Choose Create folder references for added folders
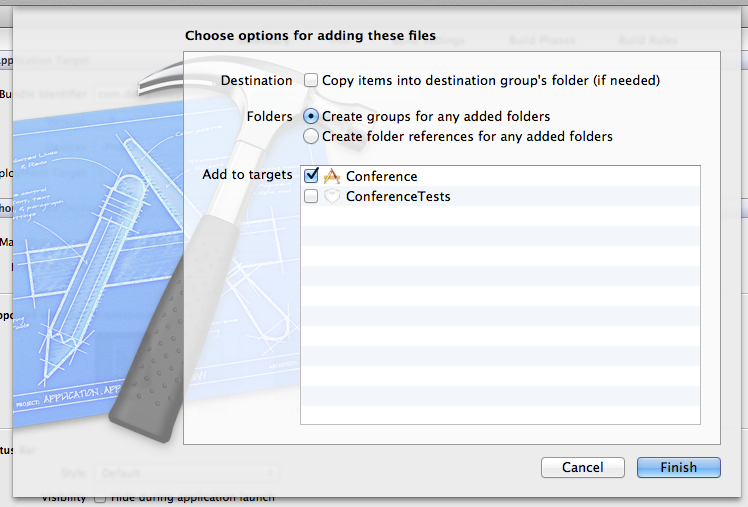Image resolution: width=748 pixels, height=507 pixels. click(311, 136)
